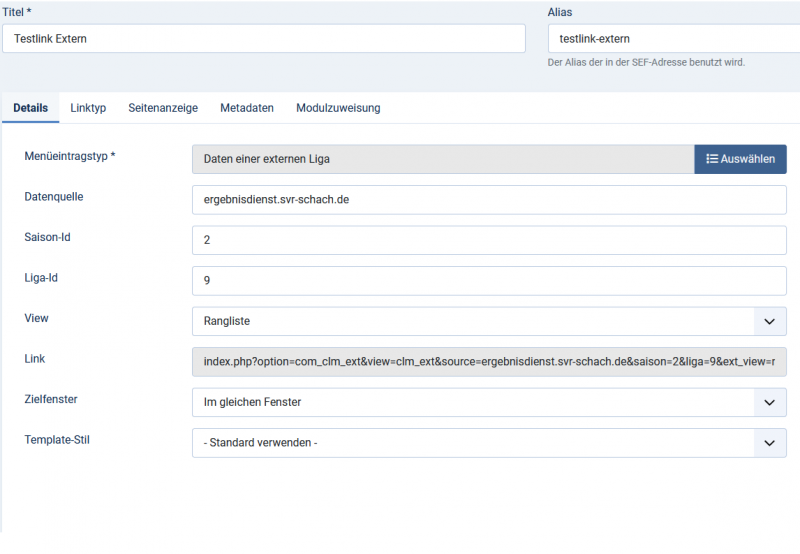800x554 pixels.
Task: Select the Details tab
Action: (31, 108)
